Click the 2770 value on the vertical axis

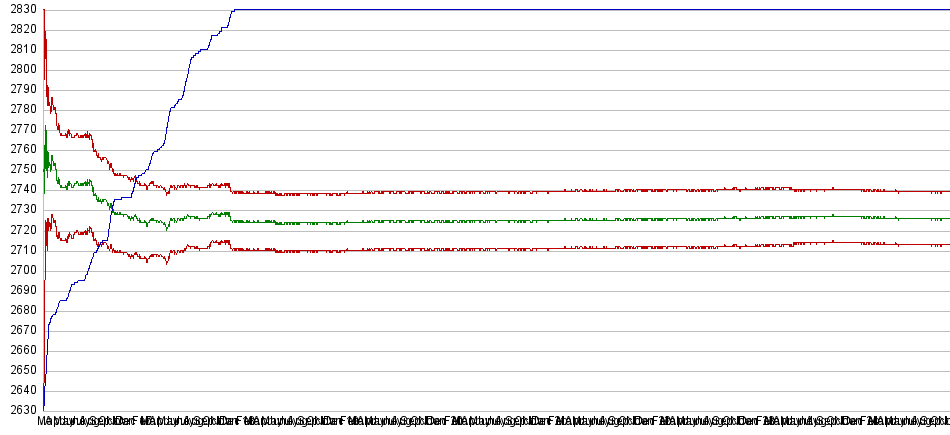click(x=19, y=129)
